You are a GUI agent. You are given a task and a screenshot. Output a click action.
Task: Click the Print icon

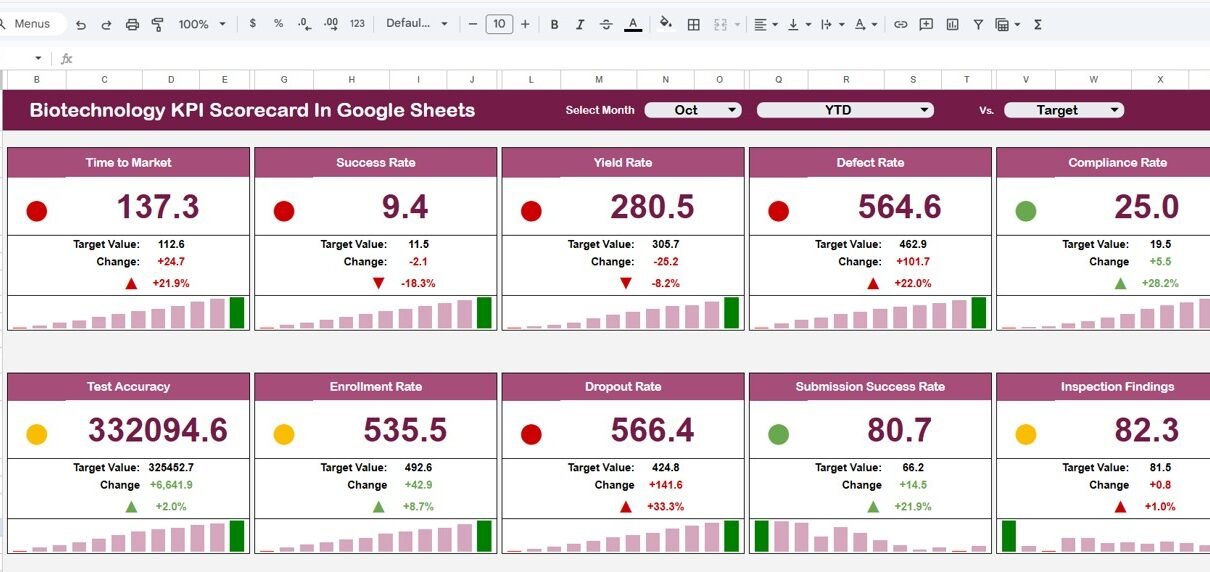point(132,24)
